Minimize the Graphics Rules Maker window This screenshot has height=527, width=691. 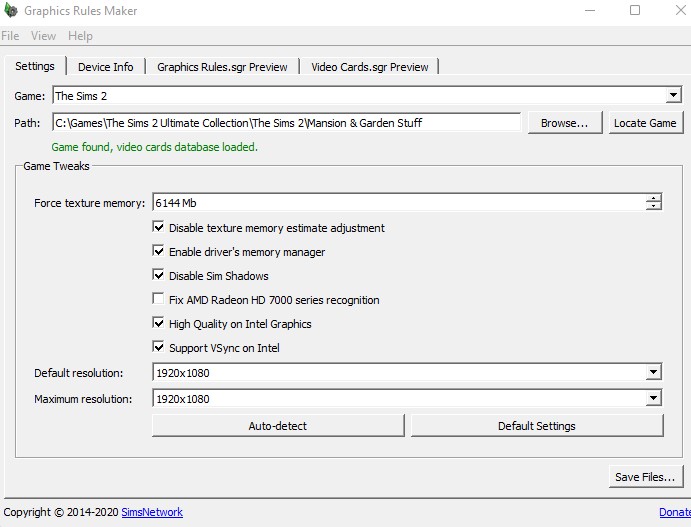point(590,10)
